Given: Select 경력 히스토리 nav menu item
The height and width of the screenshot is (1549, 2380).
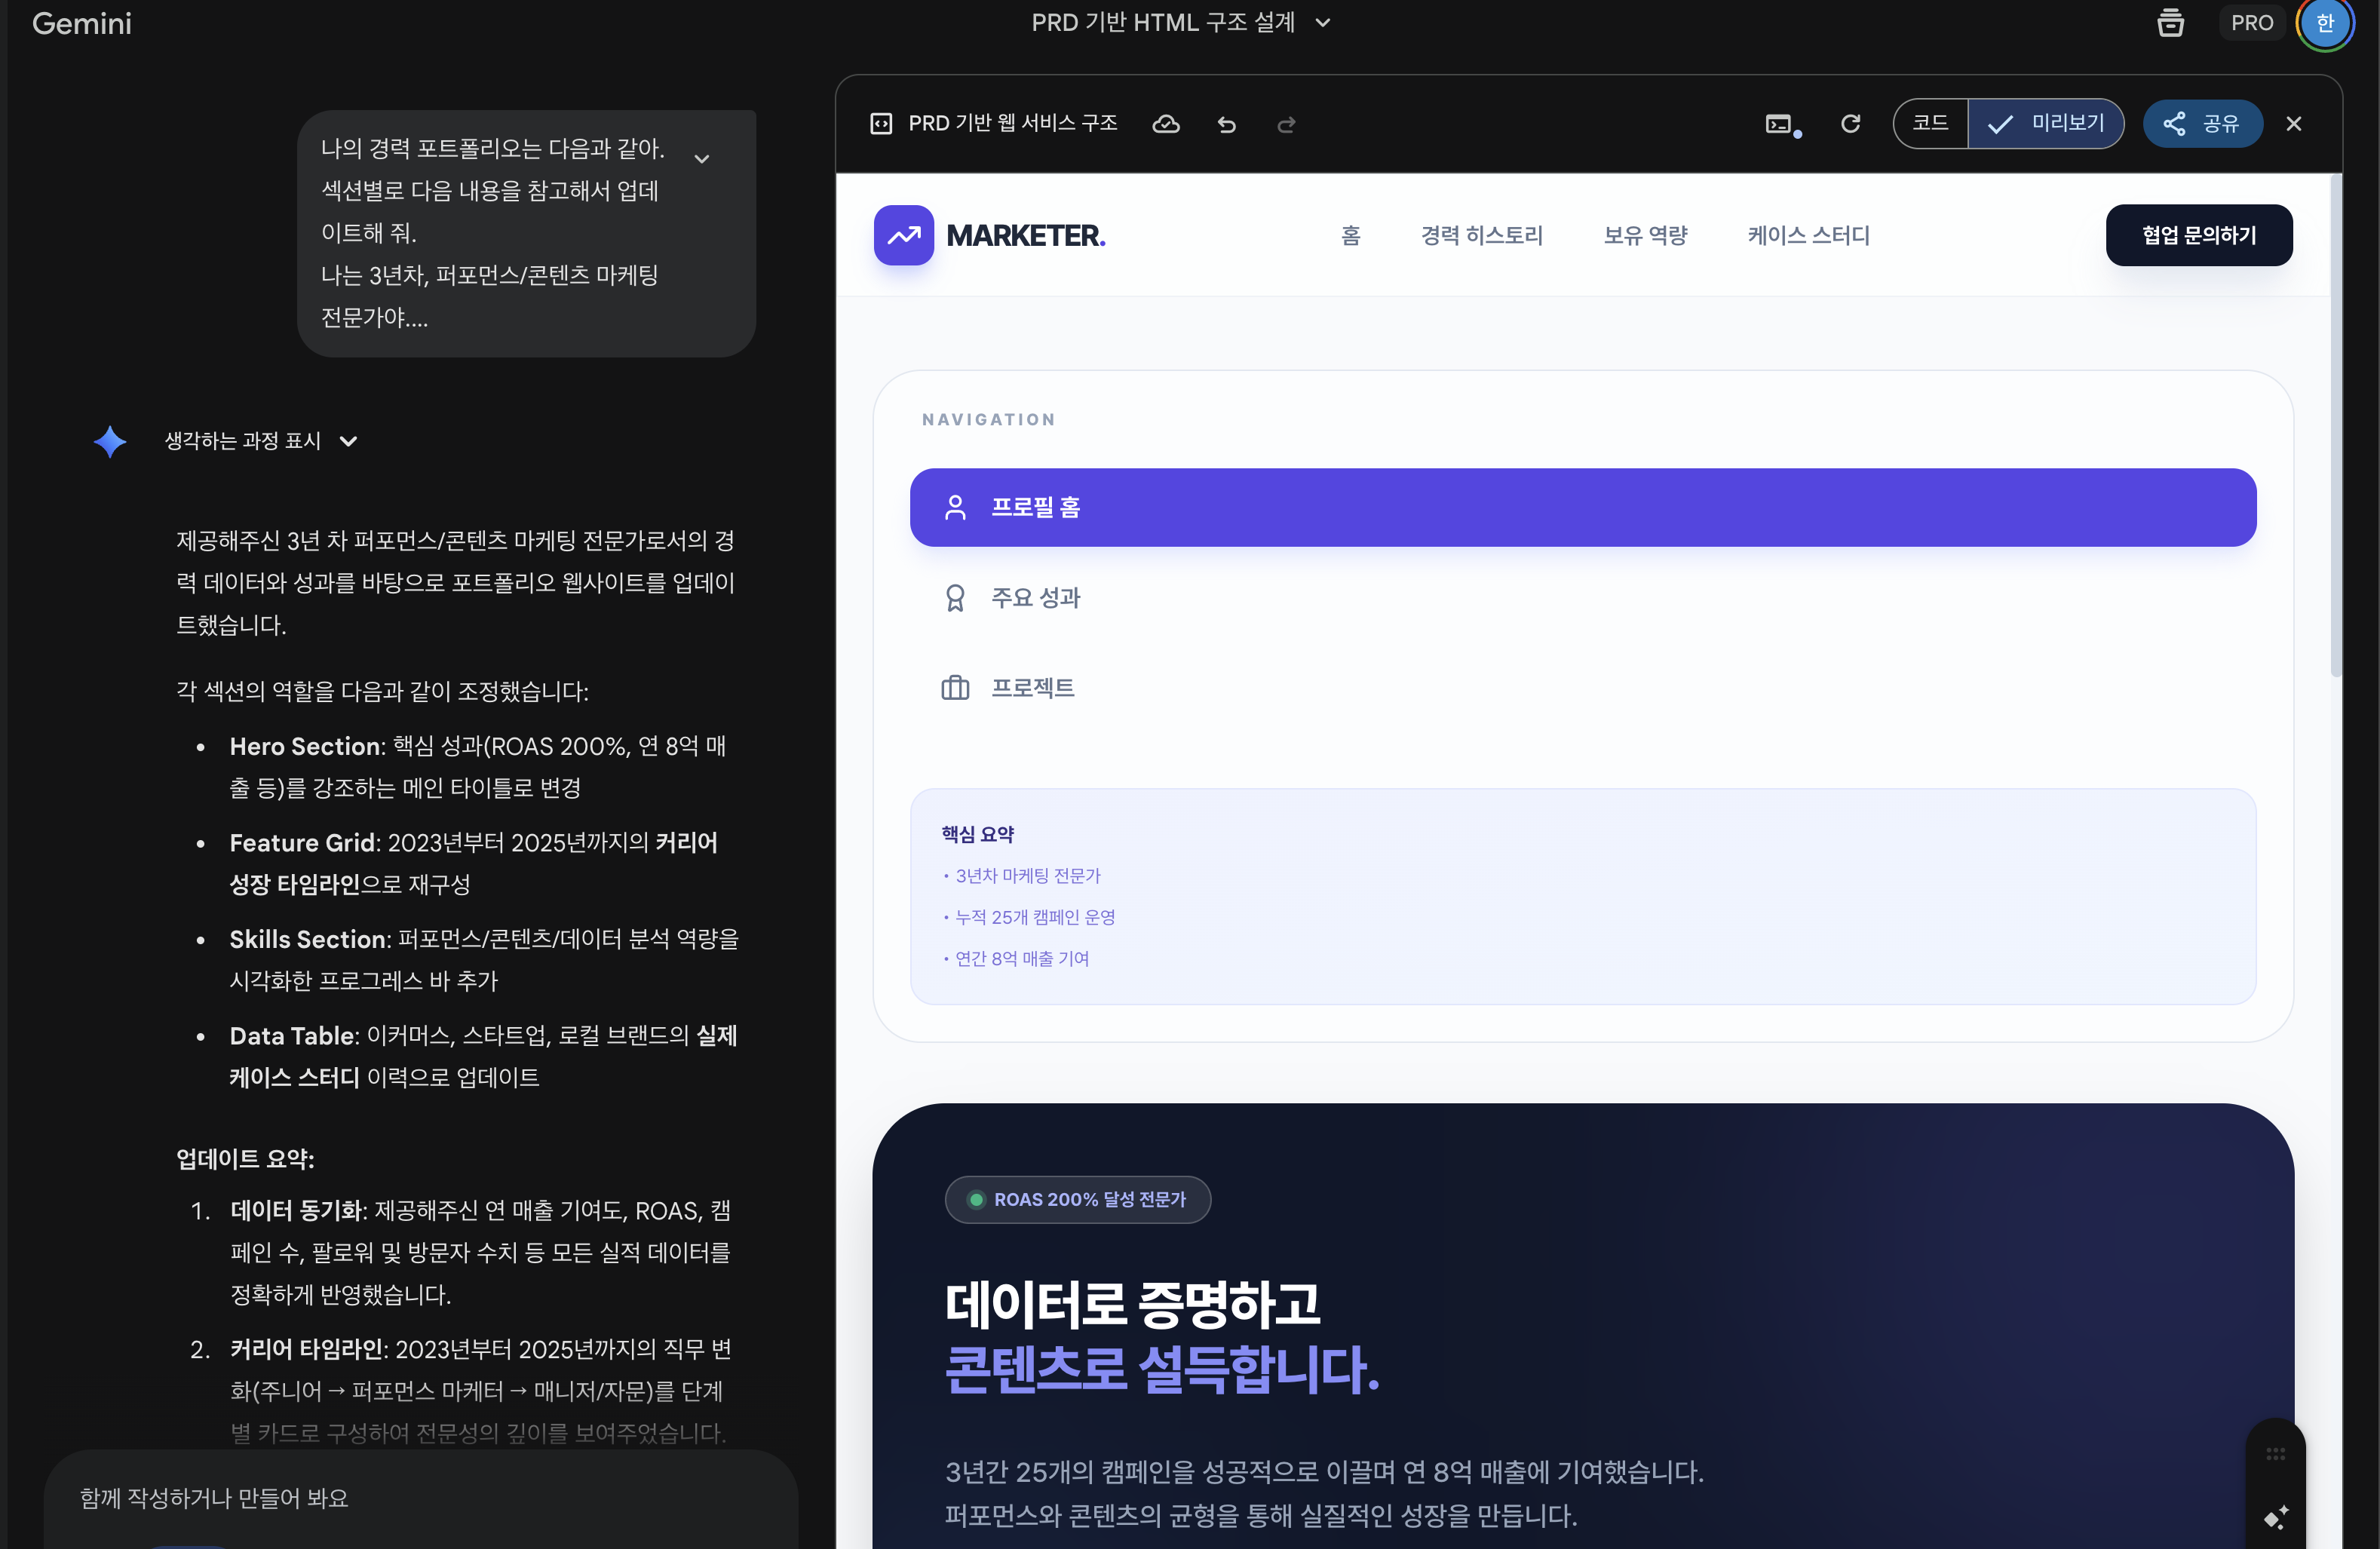Looking at the screenshot, I should click(1481, 235).
